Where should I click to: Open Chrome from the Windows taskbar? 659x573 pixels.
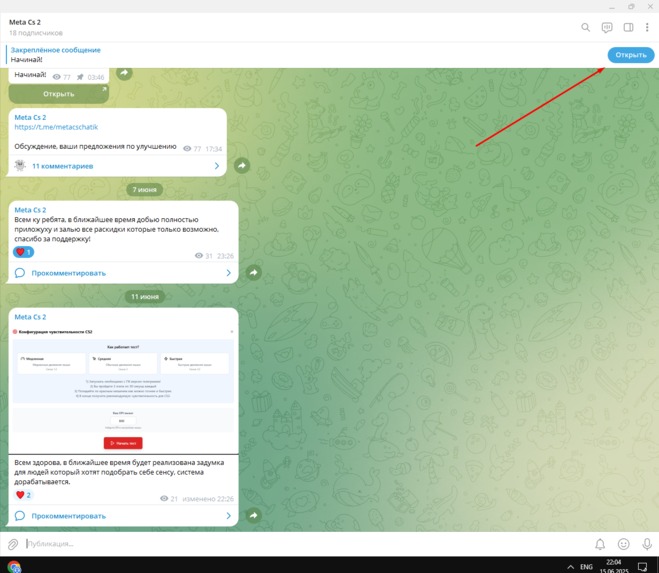click(14, 567)
